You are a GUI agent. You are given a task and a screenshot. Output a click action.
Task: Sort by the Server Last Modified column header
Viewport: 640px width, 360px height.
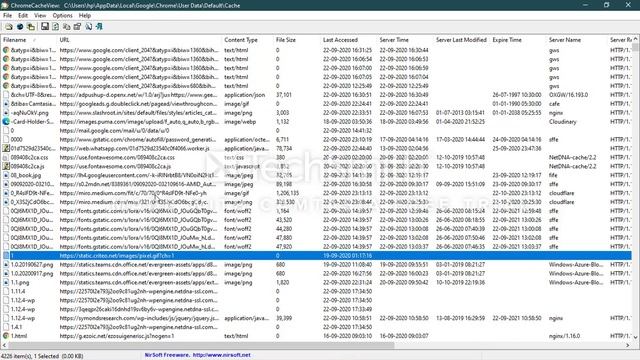click(461, 40)
